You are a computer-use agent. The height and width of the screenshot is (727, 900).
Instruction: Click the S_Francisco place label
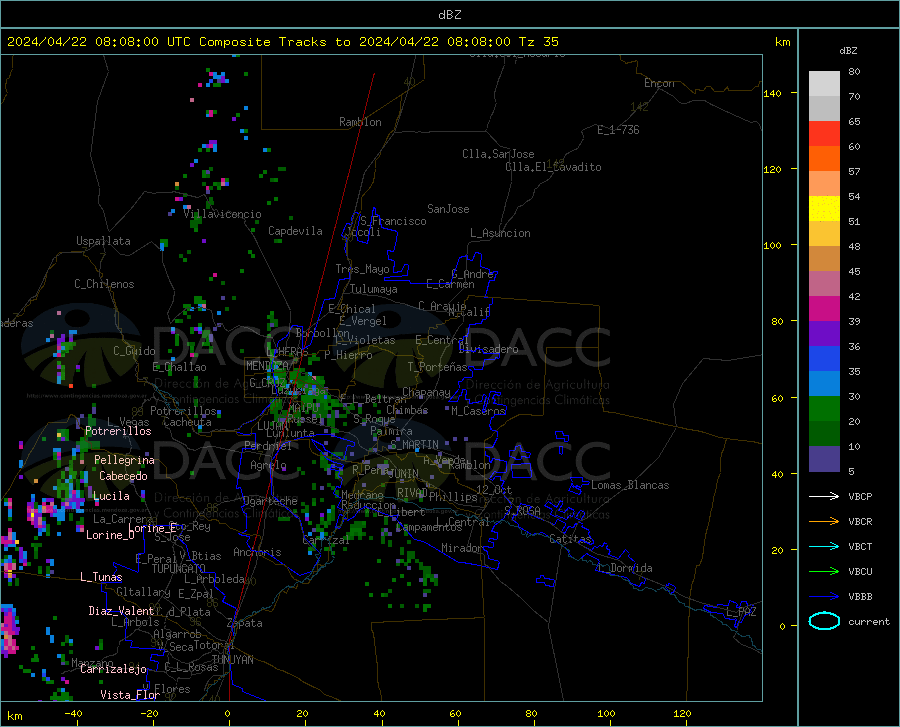pyautogui.click(x=393, y=221)
